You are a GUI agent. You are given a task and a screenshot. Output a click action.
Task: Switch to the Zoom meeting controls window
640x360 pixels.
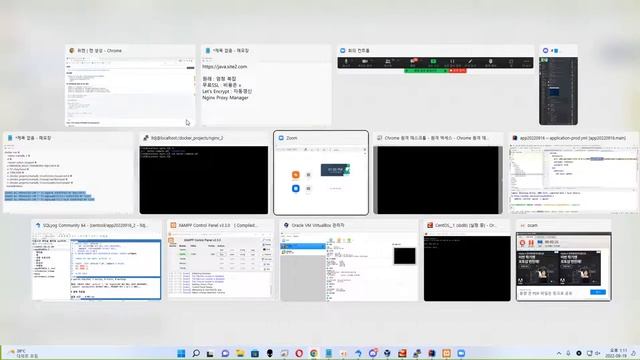tap(436, 59)
